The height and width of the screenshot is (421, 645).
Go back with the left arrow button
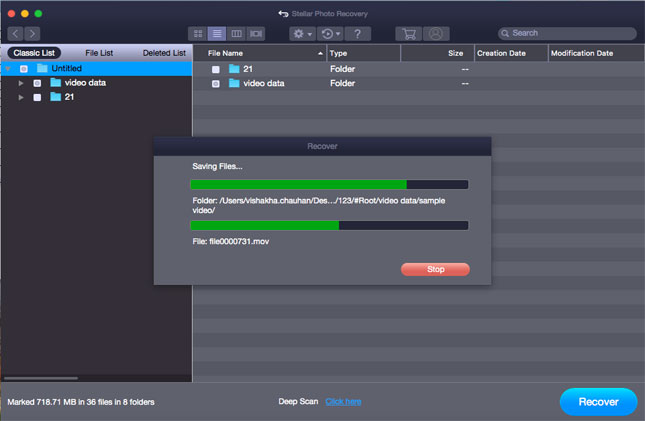15,33
